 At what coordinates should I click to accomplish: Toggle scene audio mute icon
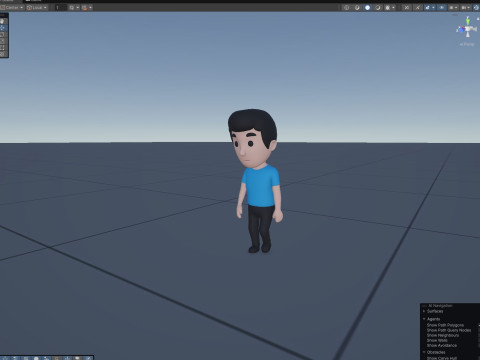coord(407,7)
